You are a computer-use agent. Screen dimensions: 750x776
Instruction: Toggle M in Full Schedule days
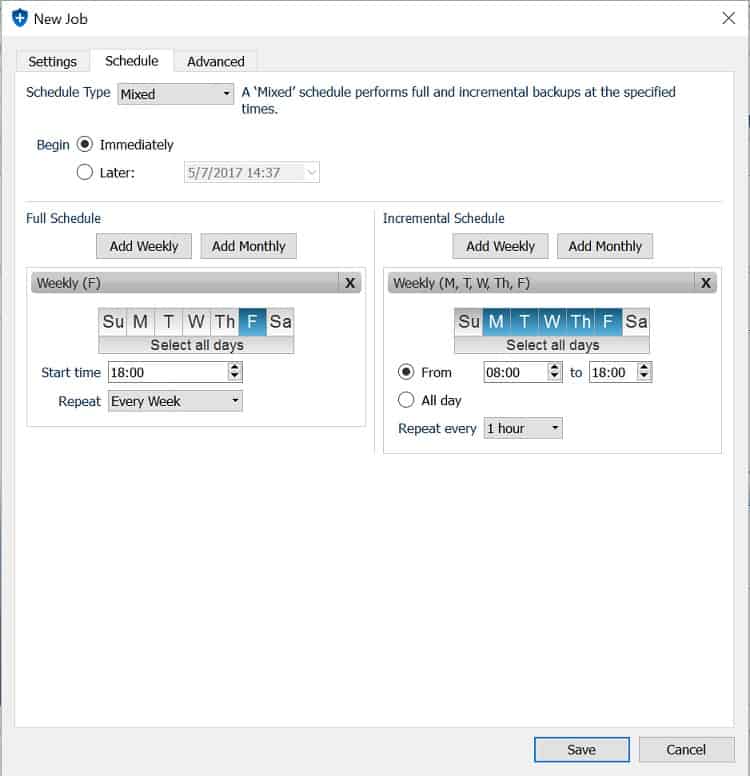click(141, 322)
